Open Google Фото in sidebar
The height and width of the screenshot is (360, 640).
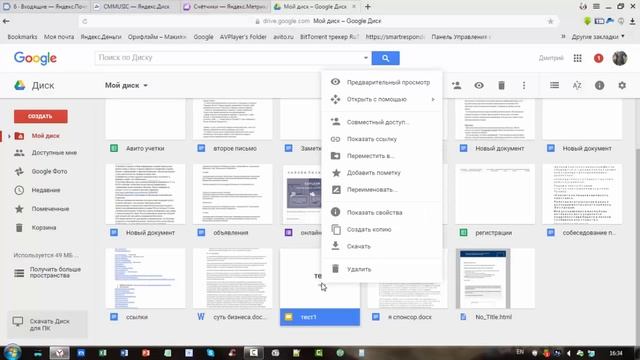[x=49, y=171]
